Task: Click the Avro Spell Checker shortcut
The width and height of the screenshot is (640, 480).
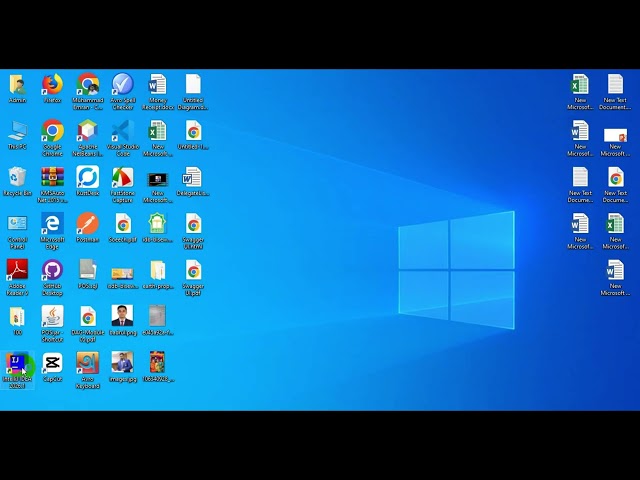Action: point(122,91)
